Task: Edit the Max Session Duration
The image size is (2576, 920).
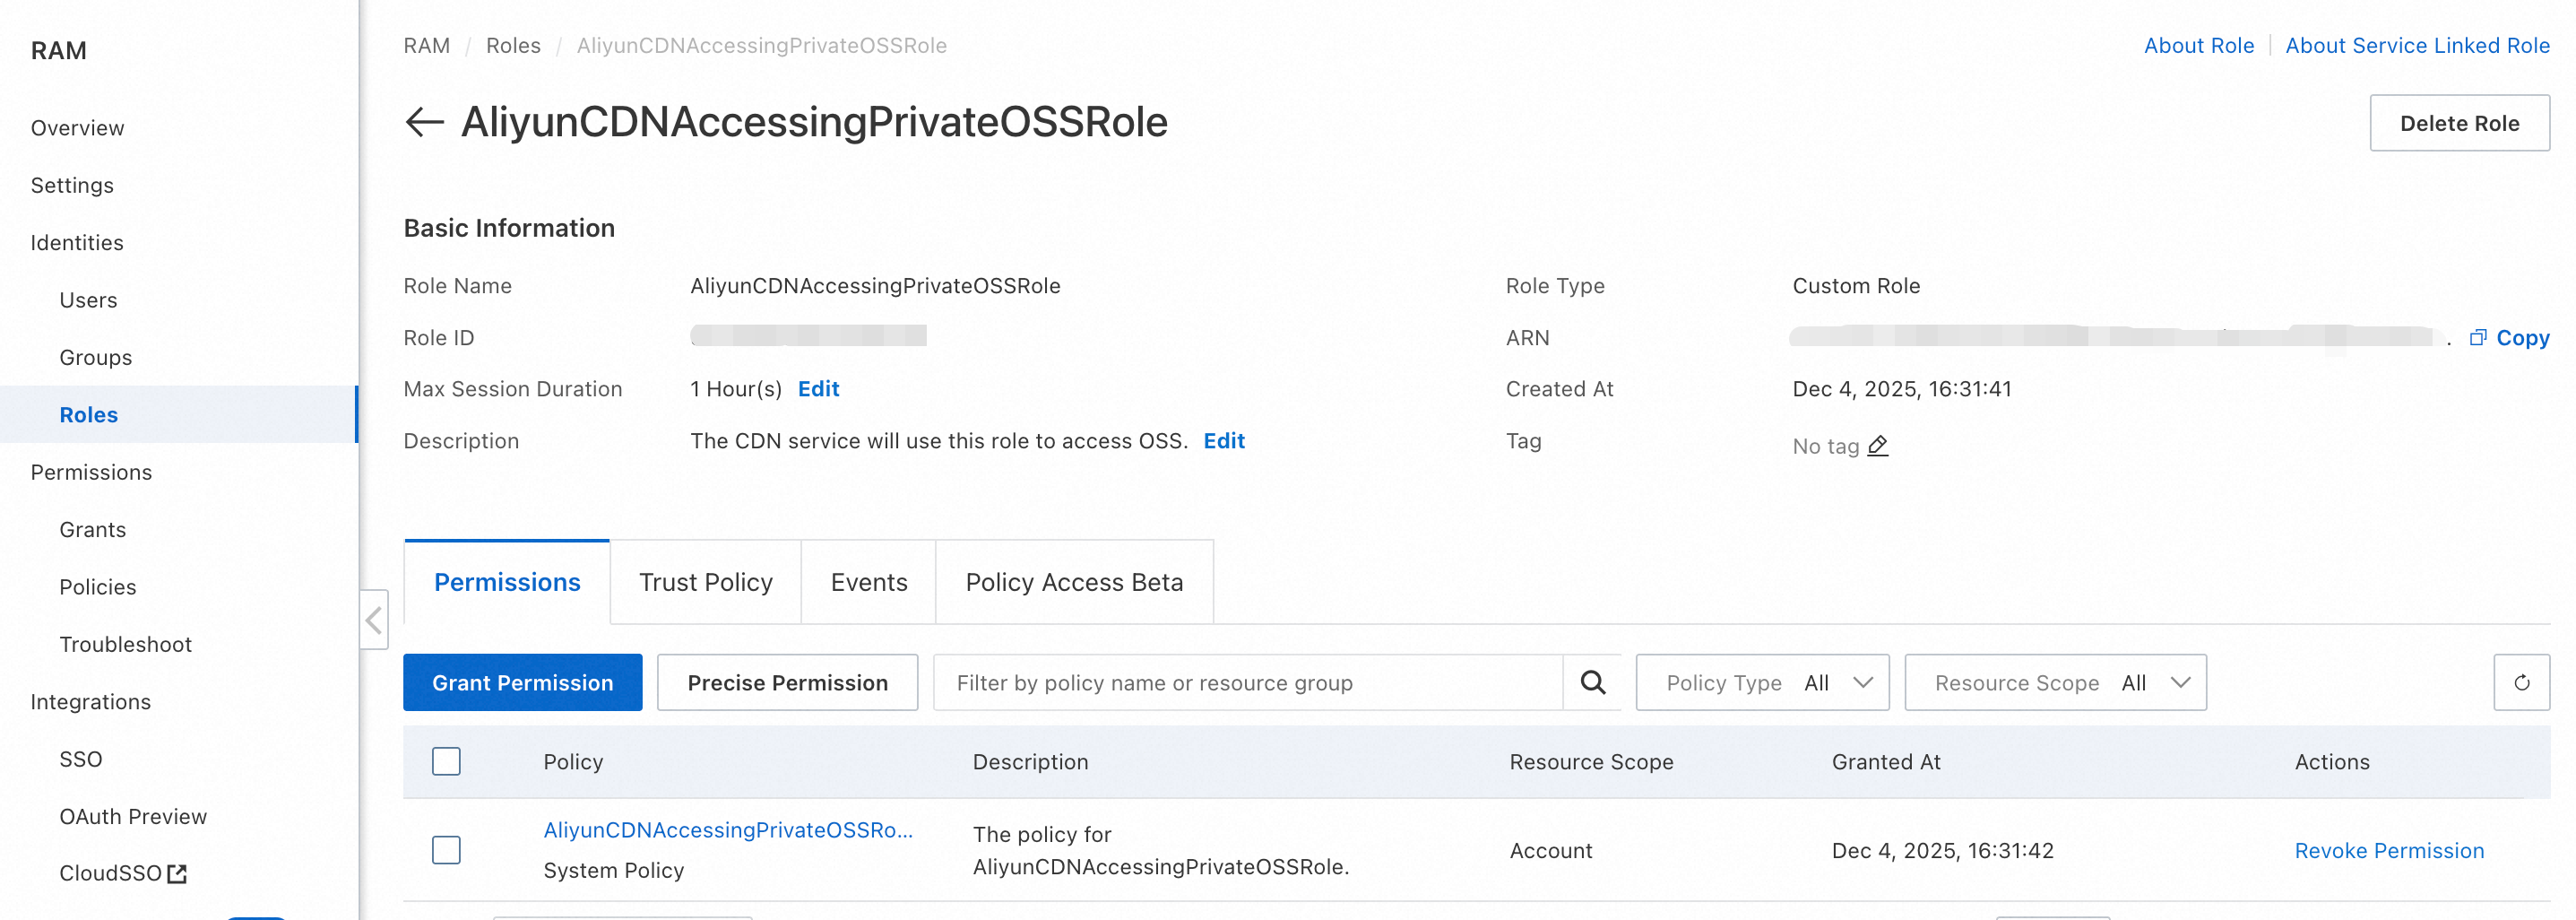Action: (x=818, y=389)
